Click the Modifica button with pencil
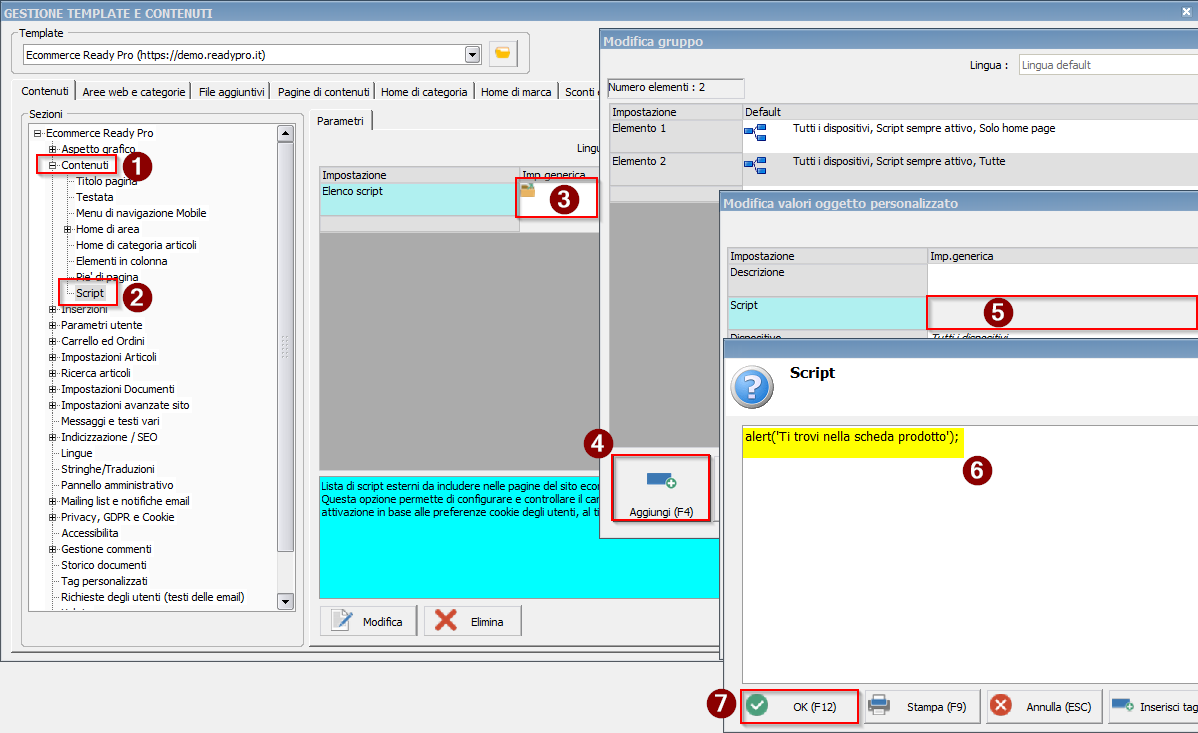This screenshot has width=1198, height=733. tap(369, 621)
